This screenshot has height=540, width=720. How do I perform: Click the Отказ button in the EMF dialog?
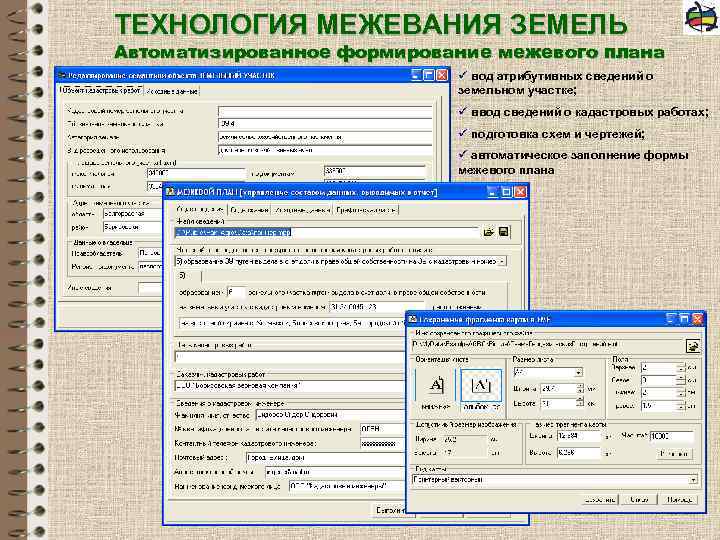point(639,500)
